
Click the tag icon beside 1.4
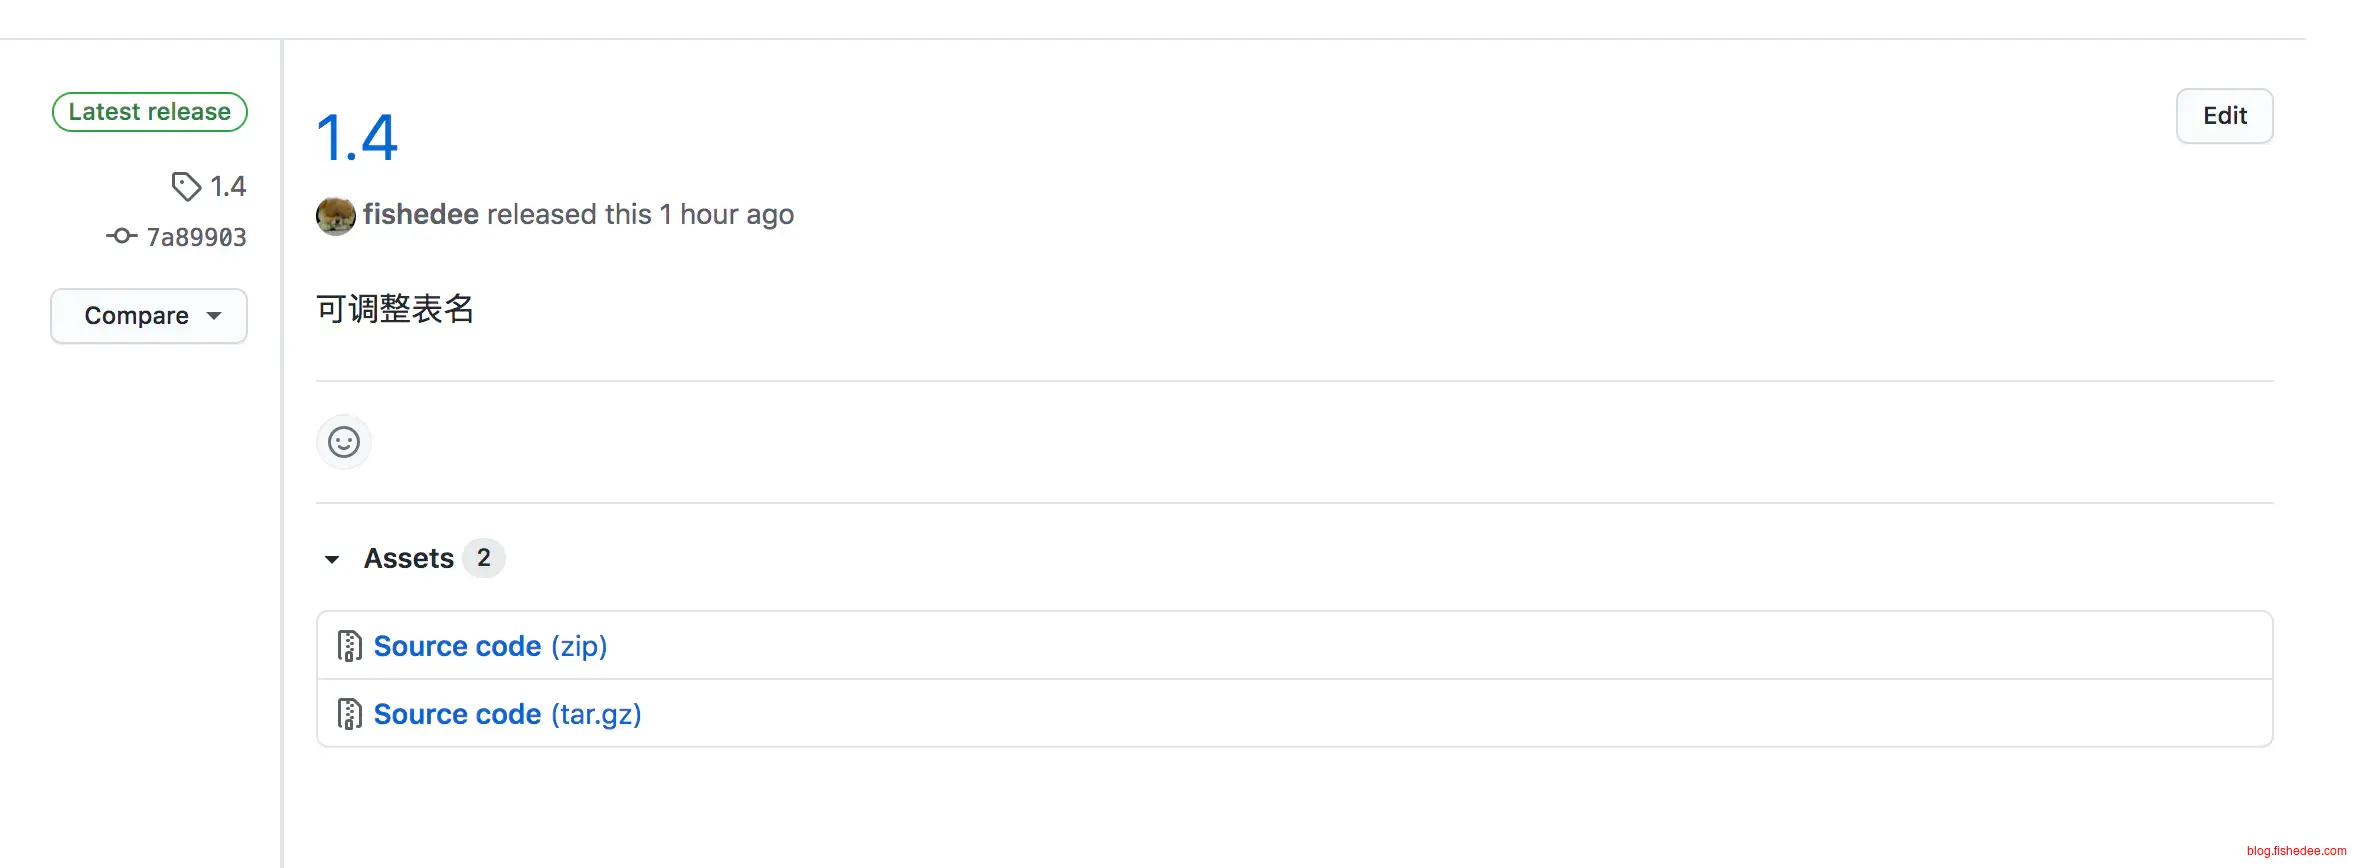(186, 186)
